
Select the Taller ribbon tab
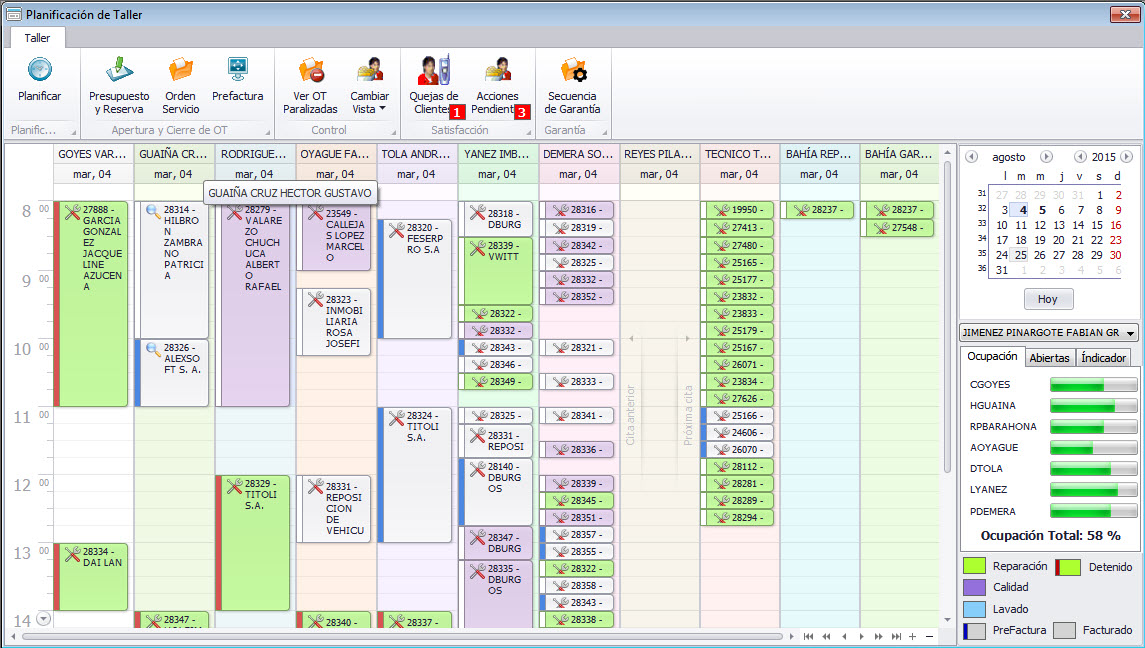pyautogui.click(x=37, y=37)
